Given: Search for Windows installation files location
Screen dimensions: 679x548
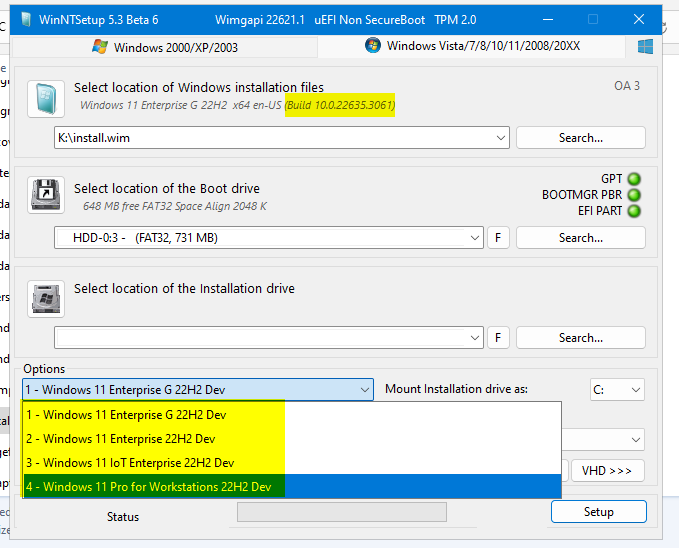Looking at the screenshot, I should tap(581, 138).
